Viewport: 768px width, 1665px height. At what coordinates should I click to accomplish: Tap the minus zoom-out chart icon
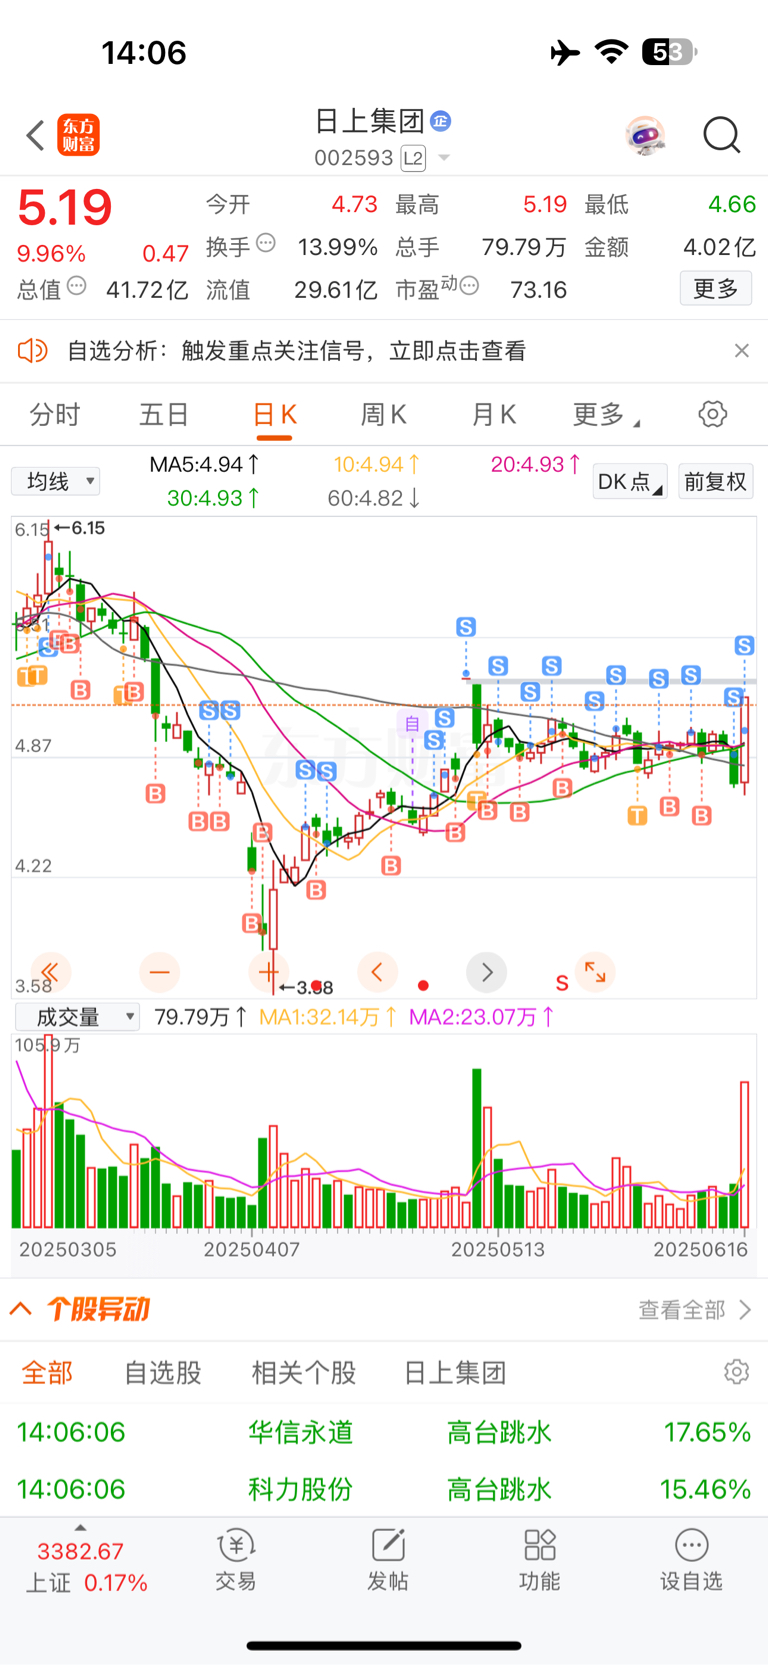160,971
